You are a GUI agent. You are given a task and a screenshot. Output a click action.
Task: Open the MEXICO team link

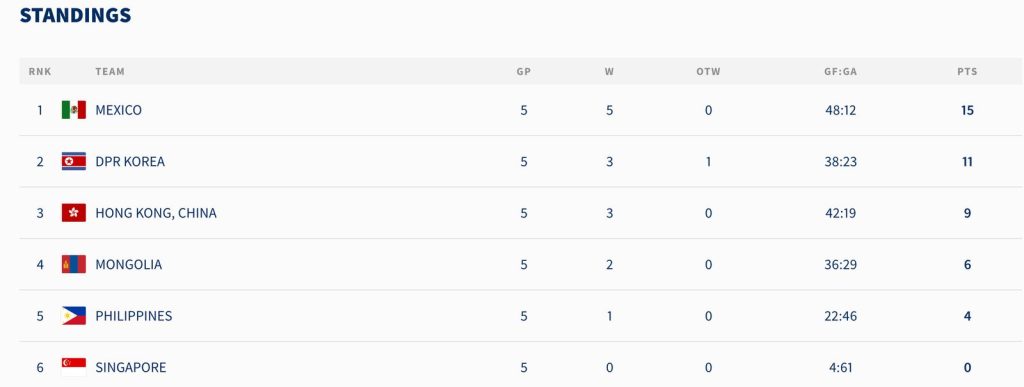[x=118, y=110]
